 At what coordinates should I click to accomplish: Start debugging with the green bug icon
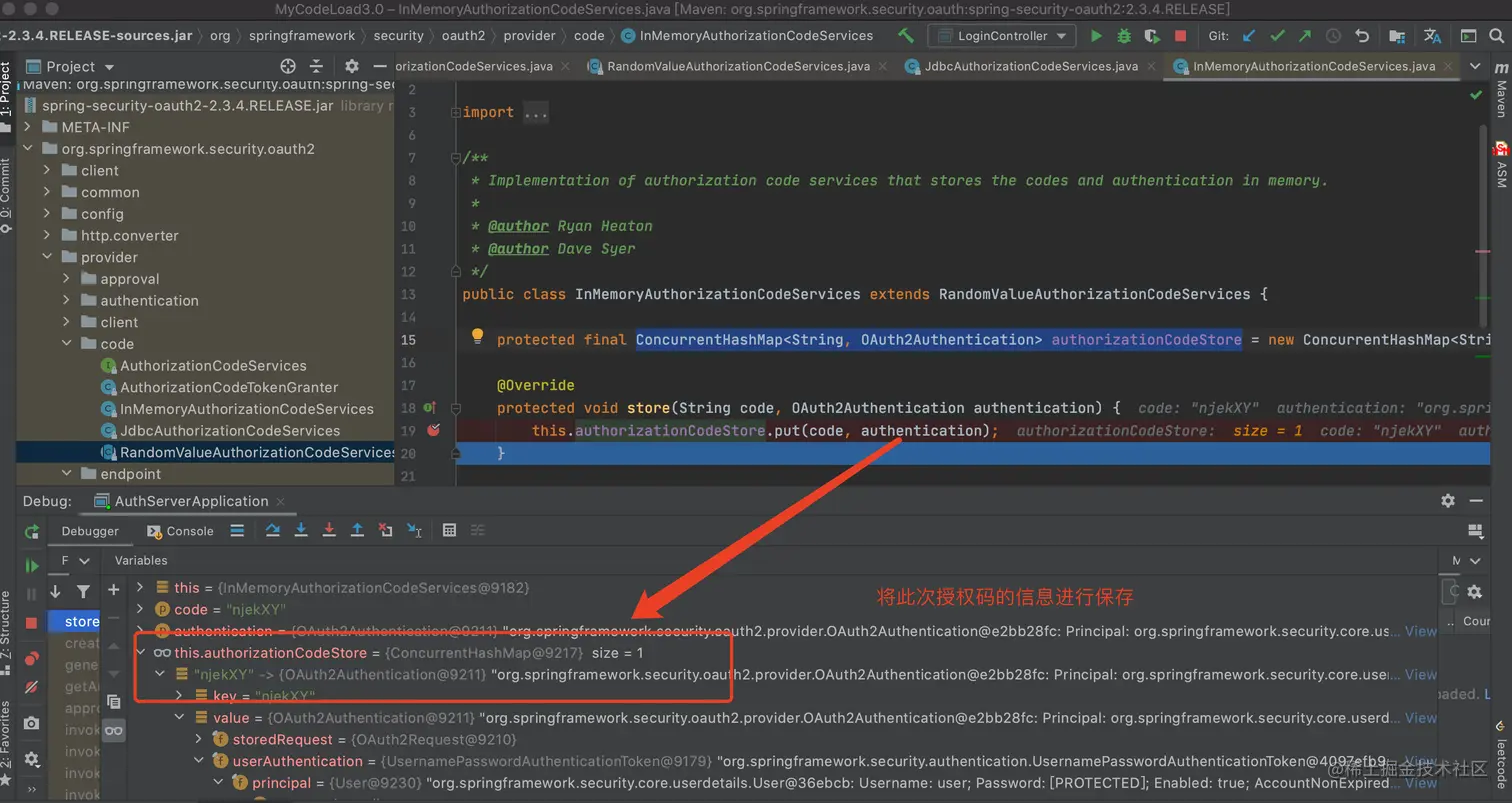click(1124, 35)
